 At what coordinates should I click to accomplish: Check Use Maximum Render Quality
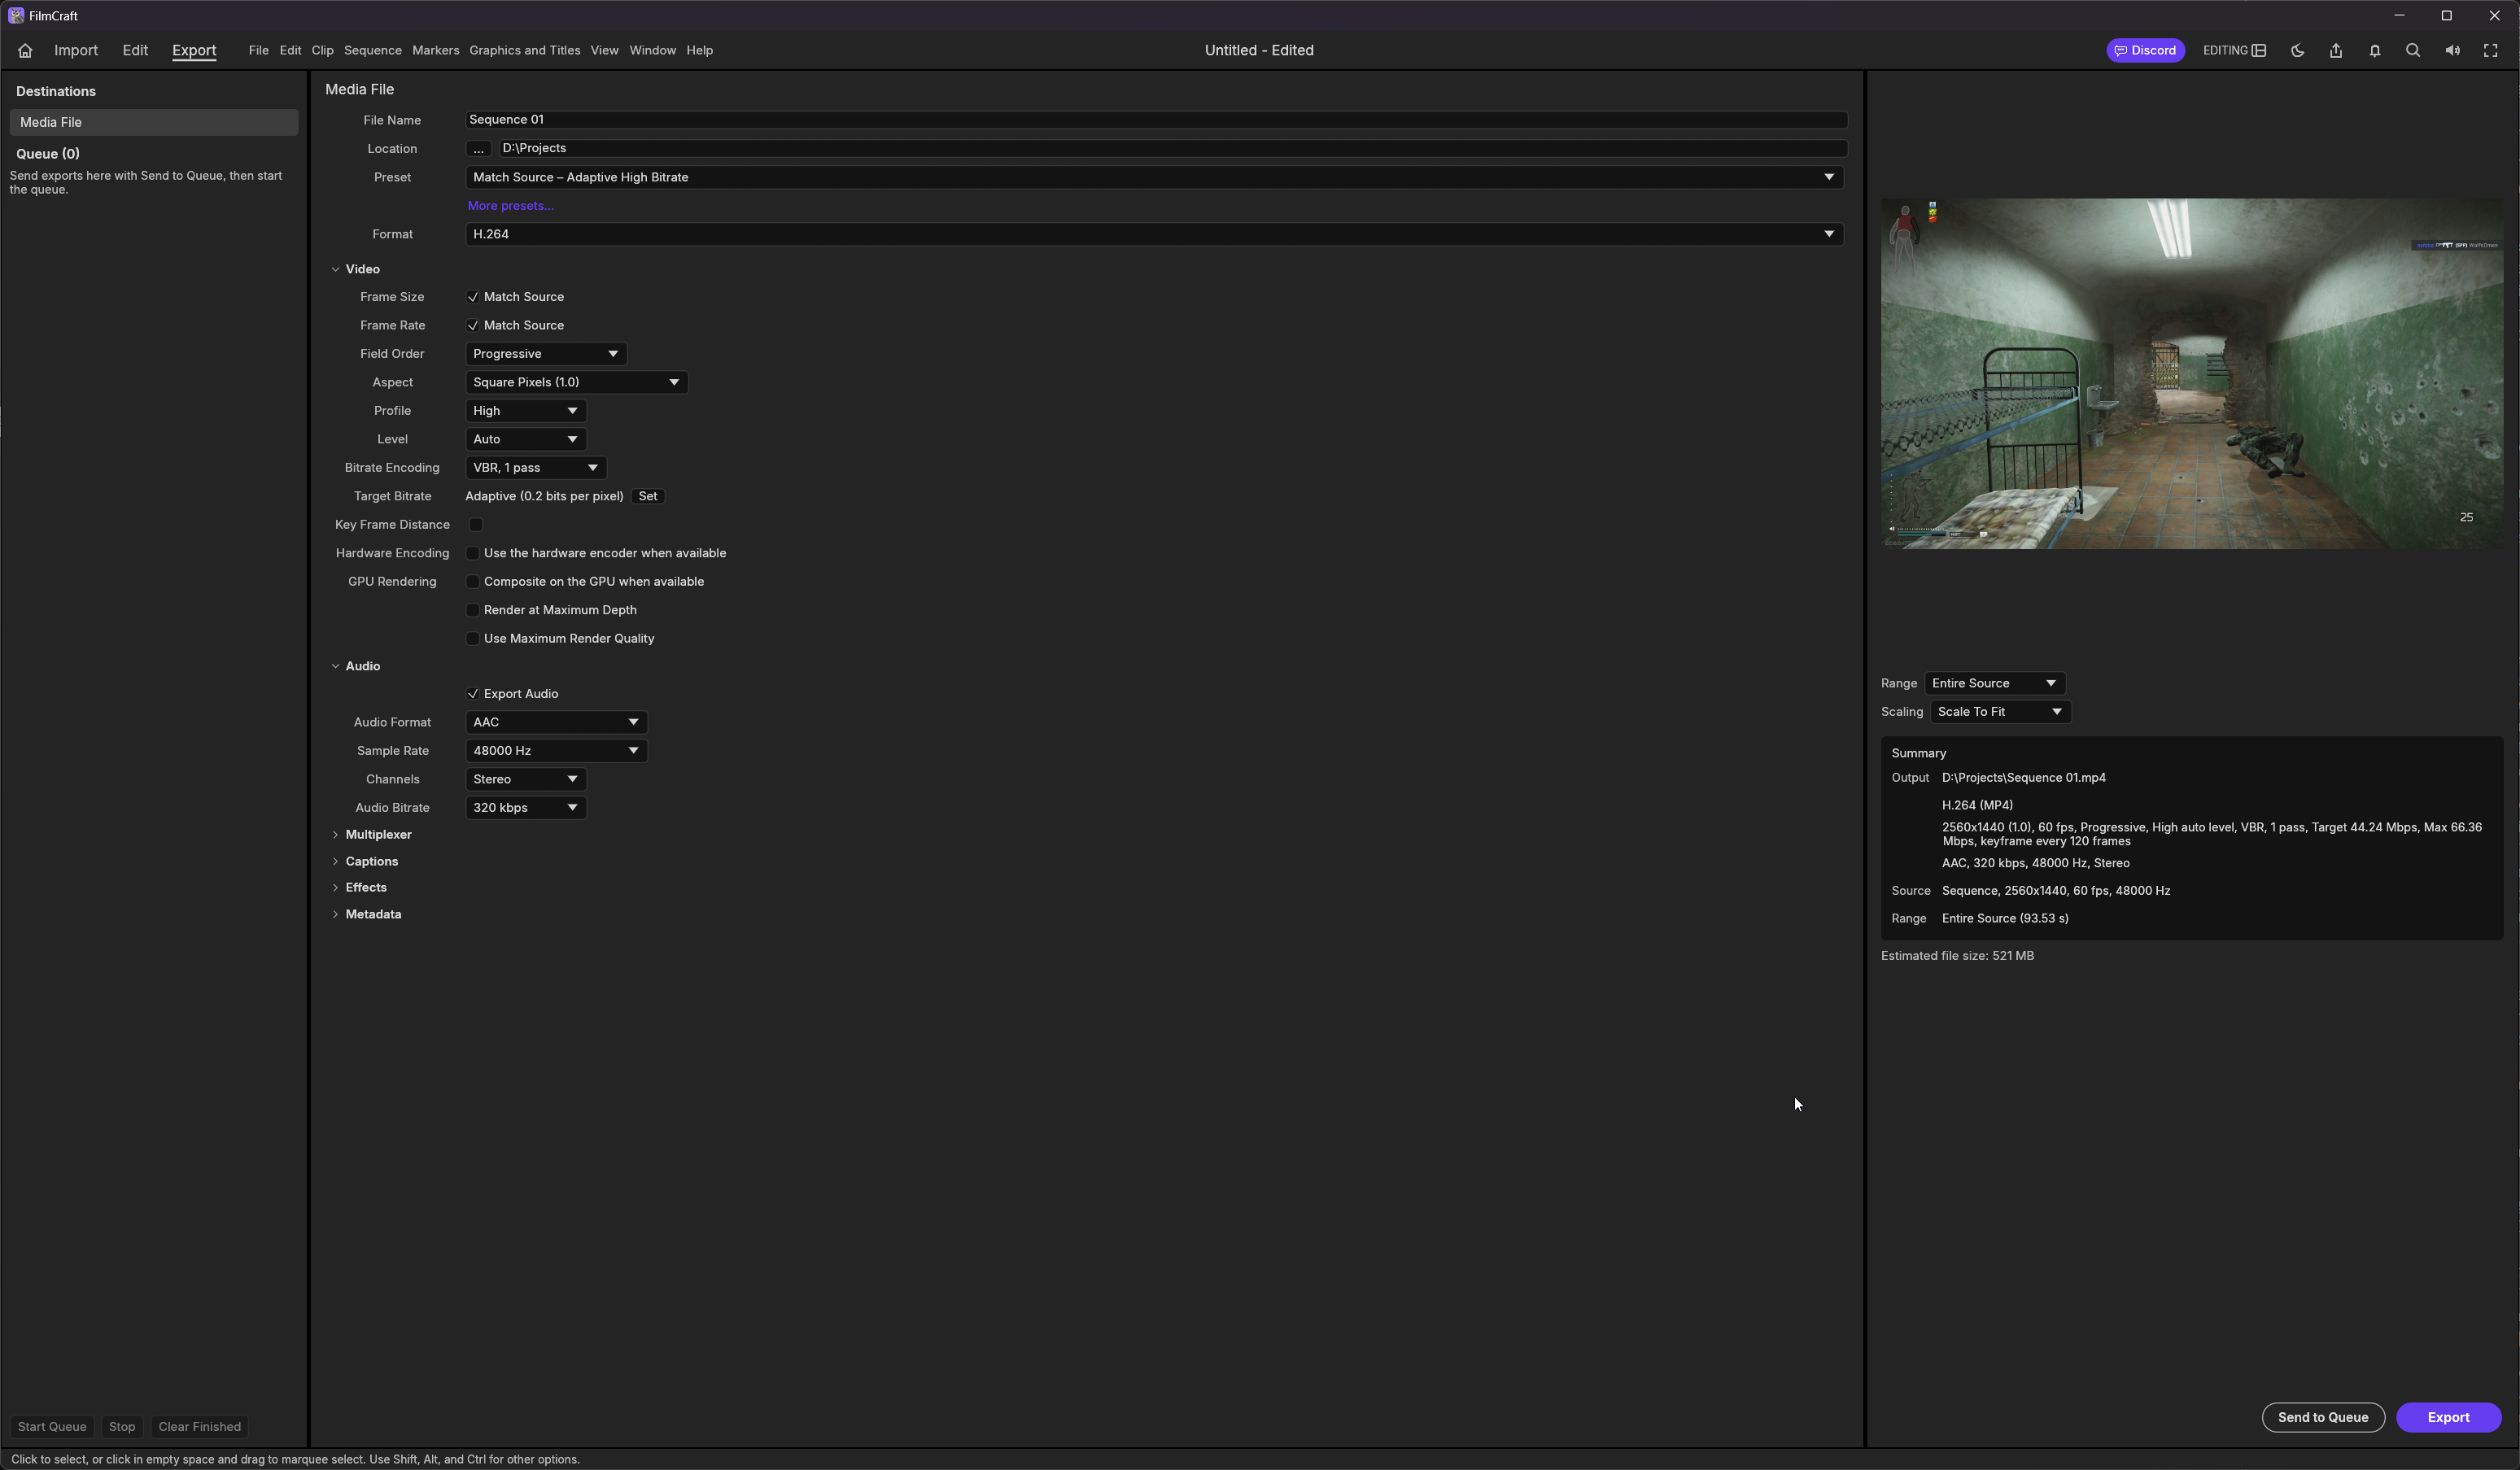tap(473, 638)
